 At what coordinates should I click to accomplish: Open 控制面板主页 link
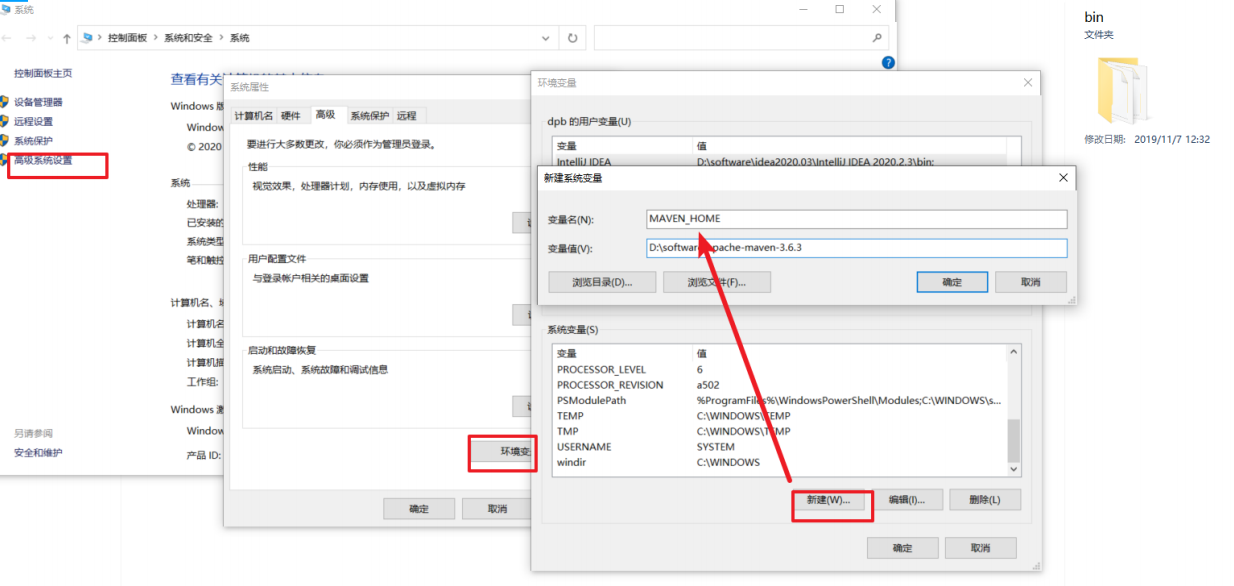pos(43,74)
